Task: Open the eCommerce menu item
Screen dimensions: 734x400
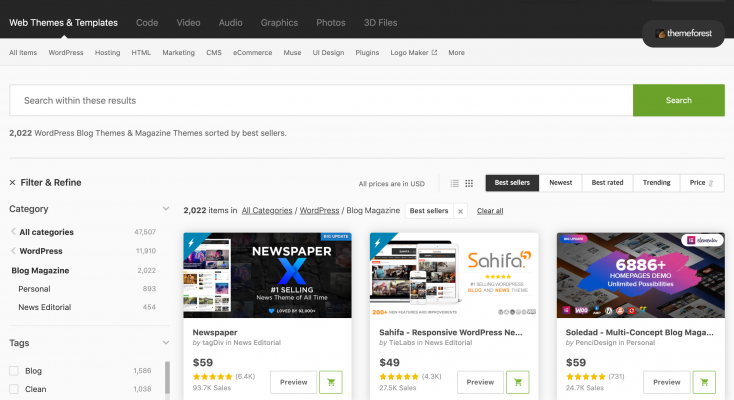Action: [x=252, y=52]
